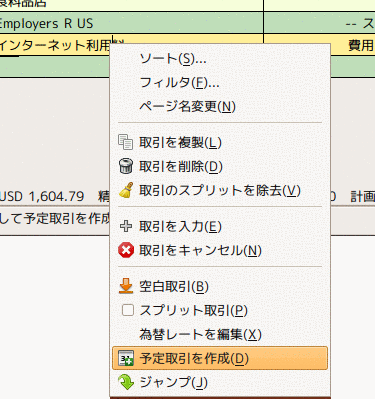The width and height of the screenshot is (375, 399).
Task: Choose the 取引を入力(E) menu label
Action: (x=180, y=227)
